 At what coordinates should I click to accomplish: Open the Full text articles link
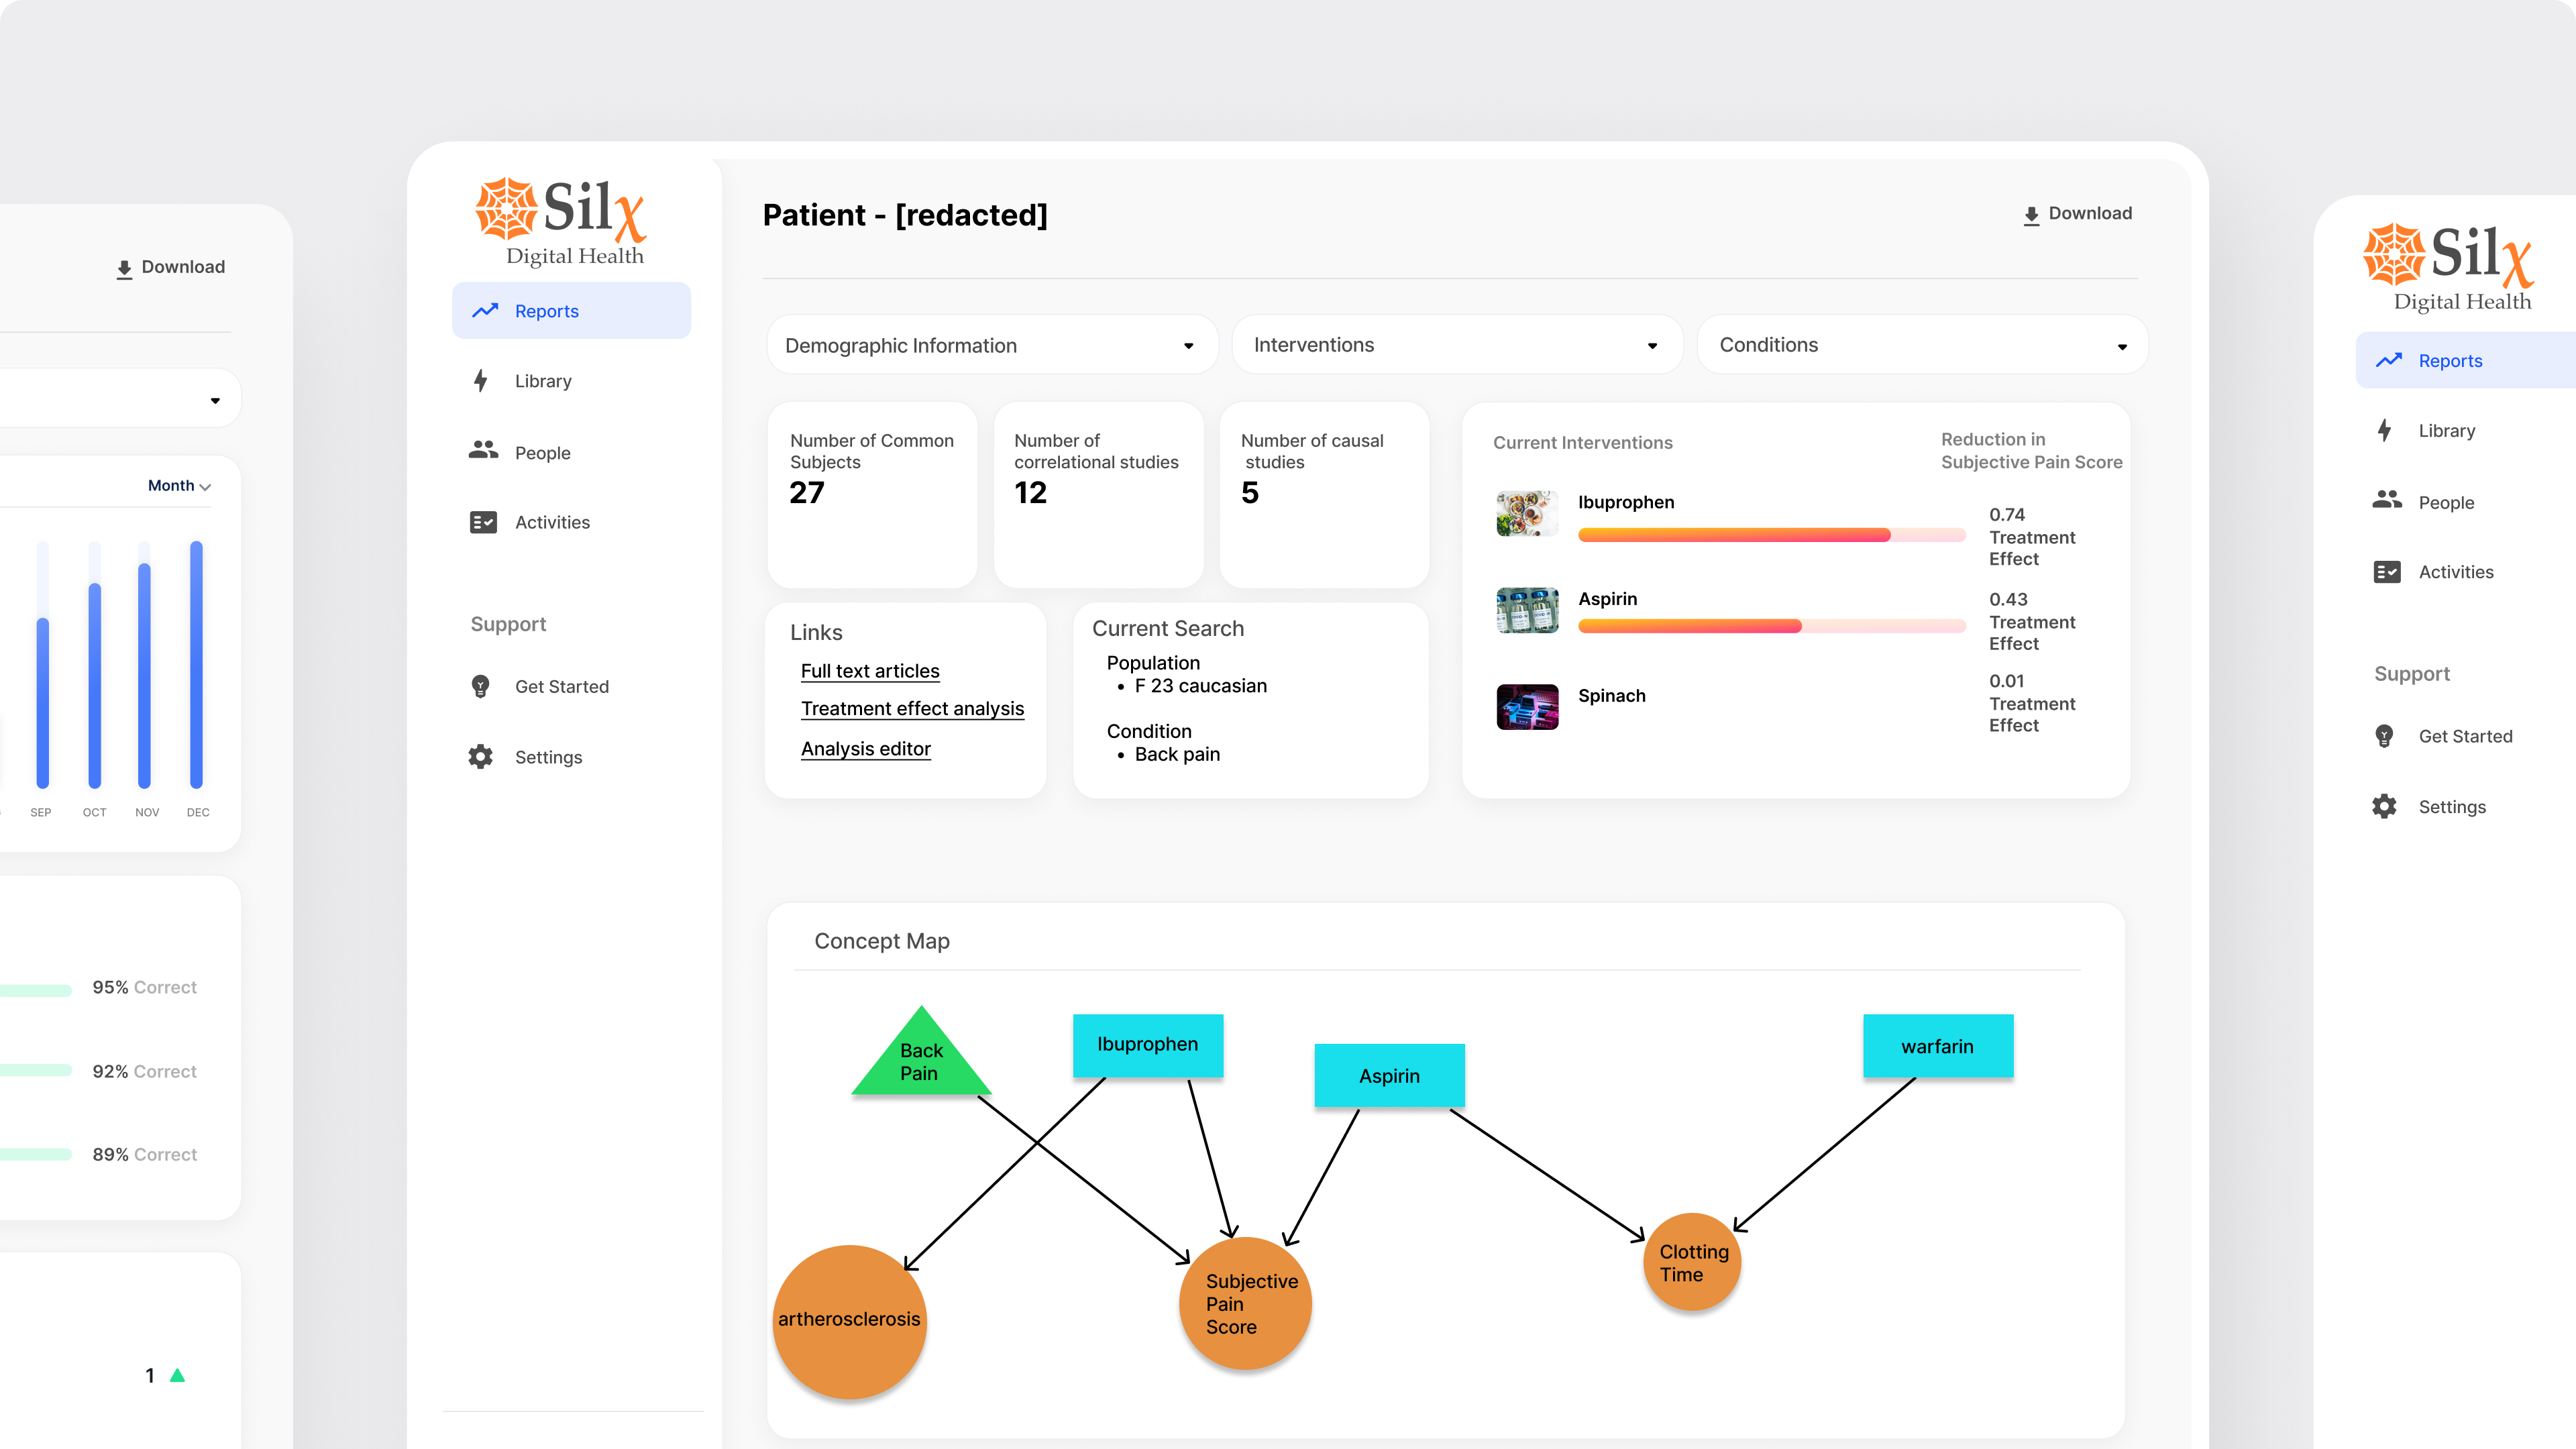(x=870, y=671)
